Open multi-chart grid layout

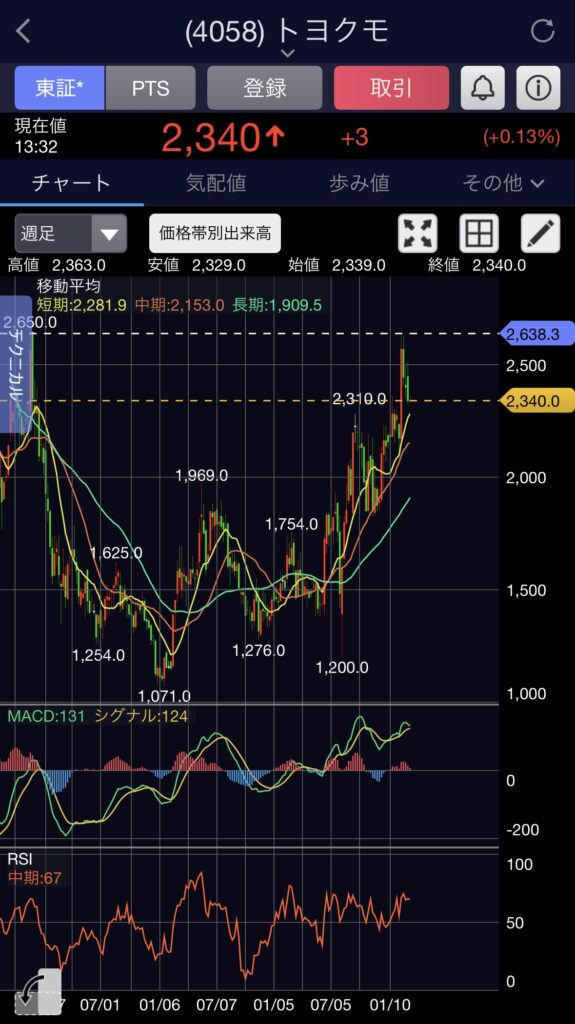[479, 233]
